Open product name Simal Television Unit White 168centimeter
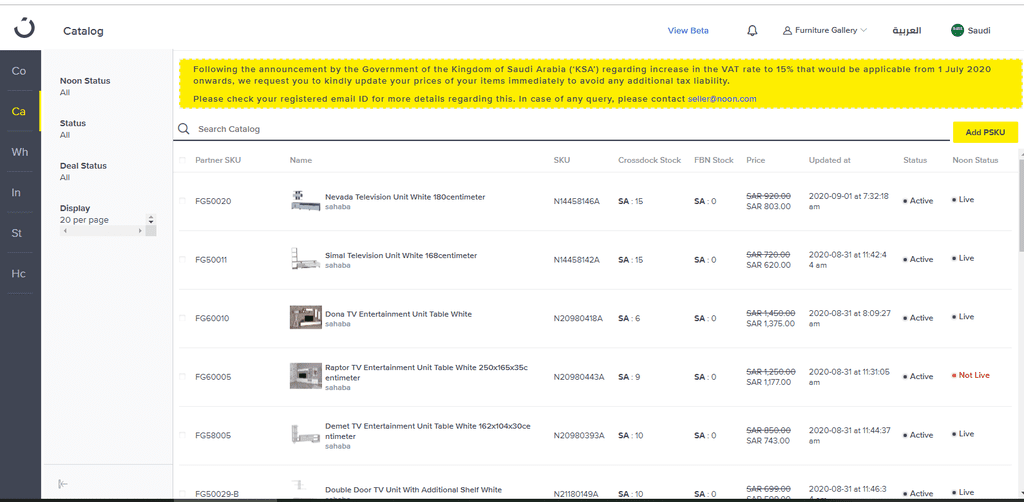 click(401, 255)
